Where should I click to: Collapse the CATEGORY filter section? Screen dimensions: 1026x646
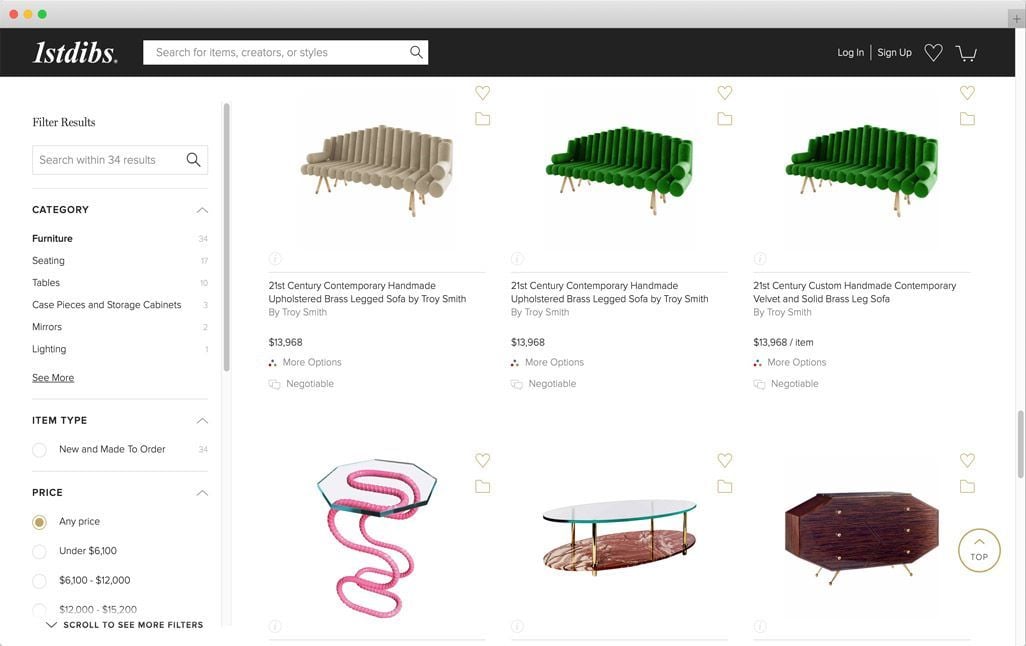[200, 209]
